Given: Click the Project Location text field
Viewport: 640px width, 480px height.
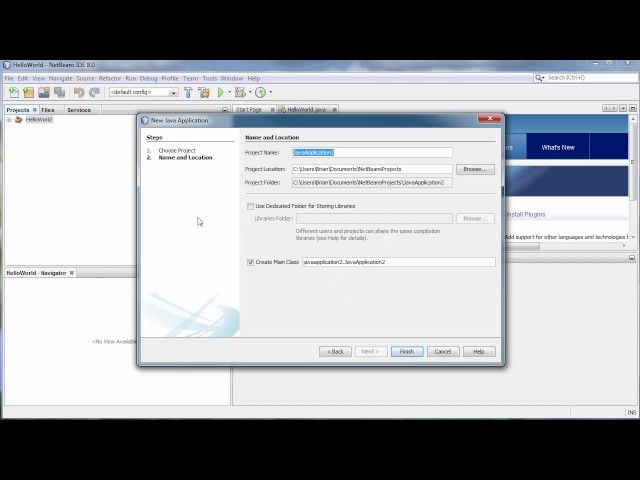Looking at the screenshot, I should (x=372, y=169).
